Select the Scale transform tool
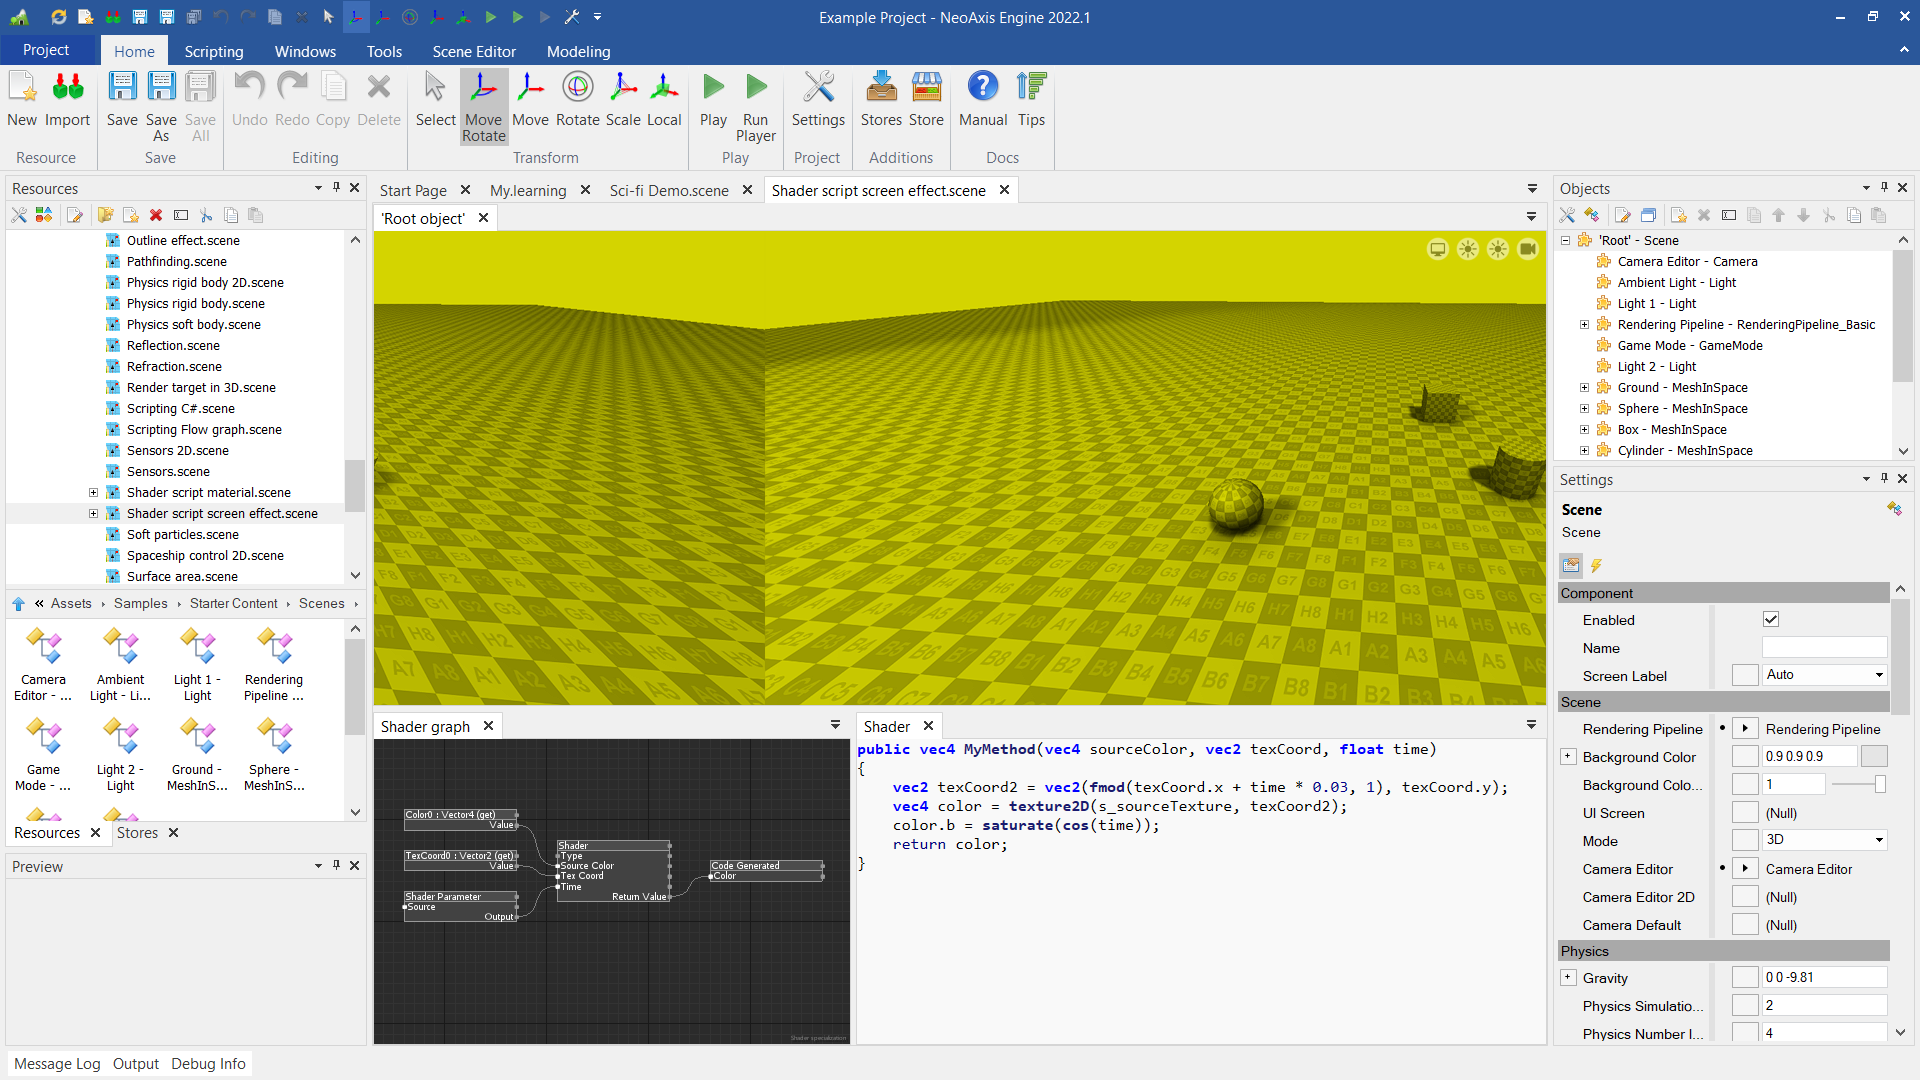Screen dimensions: 1920x1080 pyautogui.click(x=622, y=100)
